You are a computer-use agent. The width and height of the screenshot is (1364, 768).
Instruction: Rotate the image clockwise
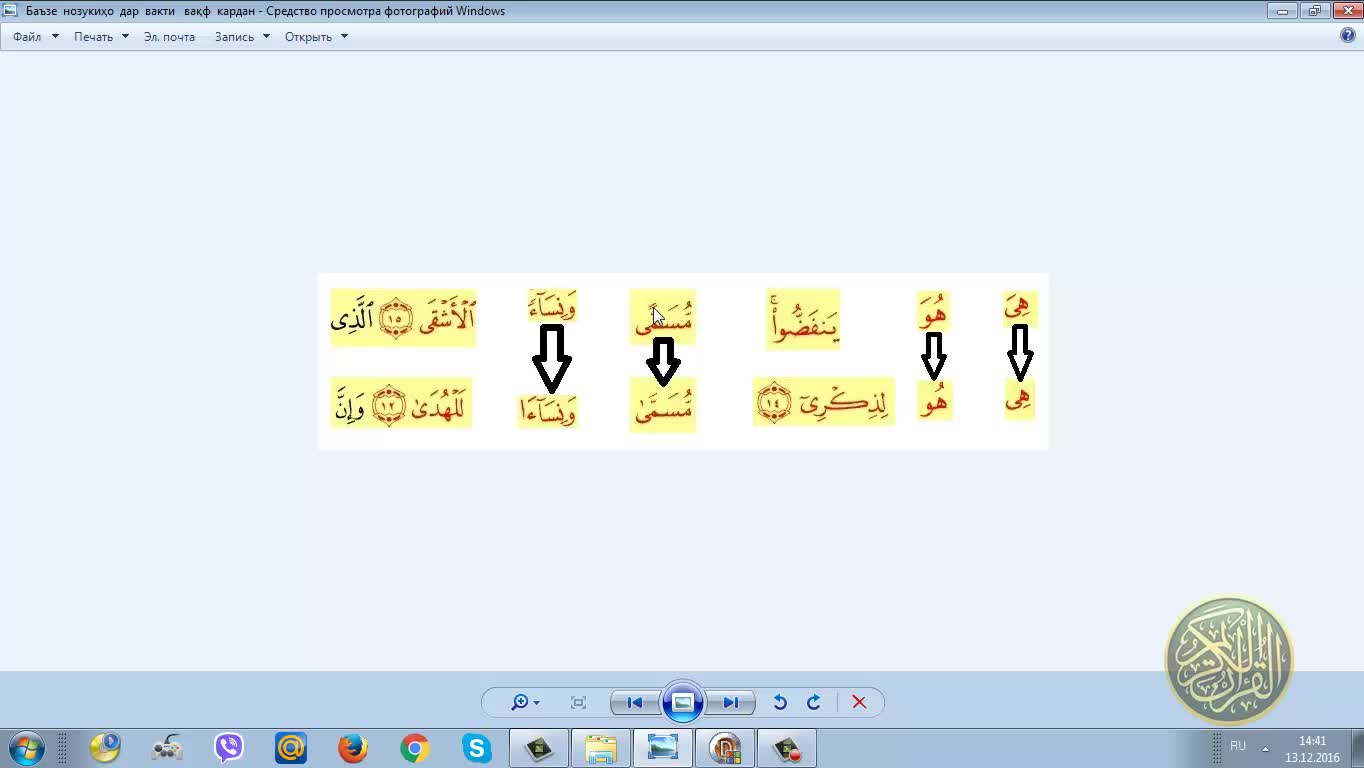[x=813, y=702]
